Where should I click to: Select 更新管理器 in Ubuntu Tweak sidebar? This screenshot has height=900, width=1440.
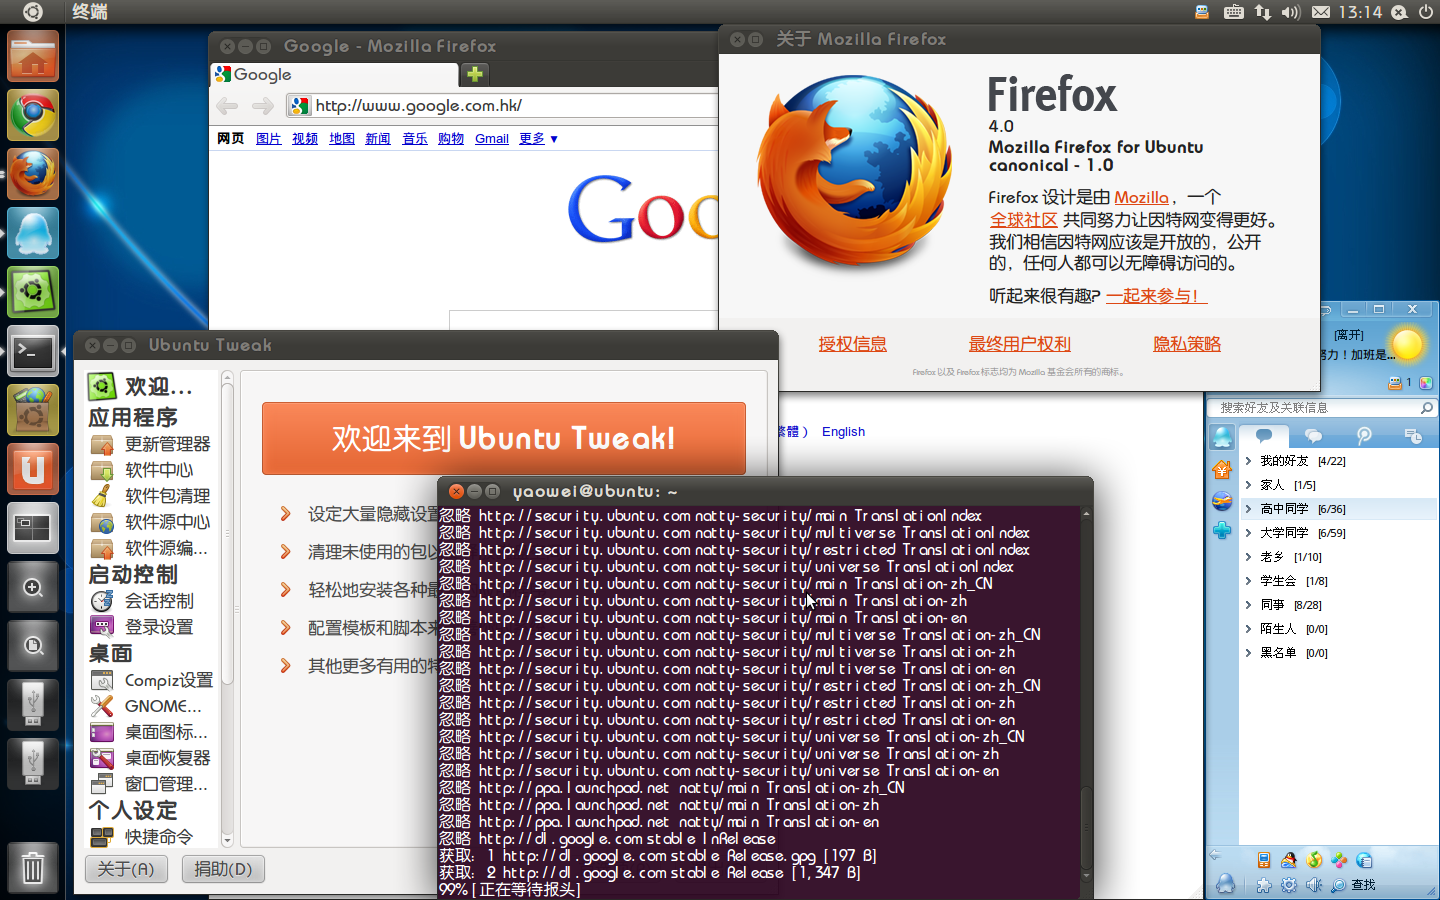click(x=151, y=444)
